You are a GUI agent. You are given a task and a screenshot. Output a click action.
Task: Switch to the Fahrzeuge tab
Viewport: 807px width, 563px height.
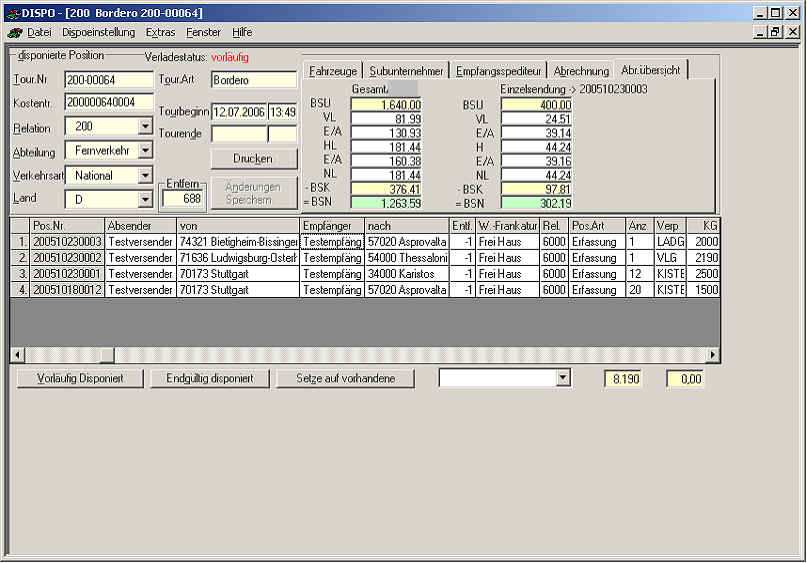pyautogui.click(x=333, y=71)
